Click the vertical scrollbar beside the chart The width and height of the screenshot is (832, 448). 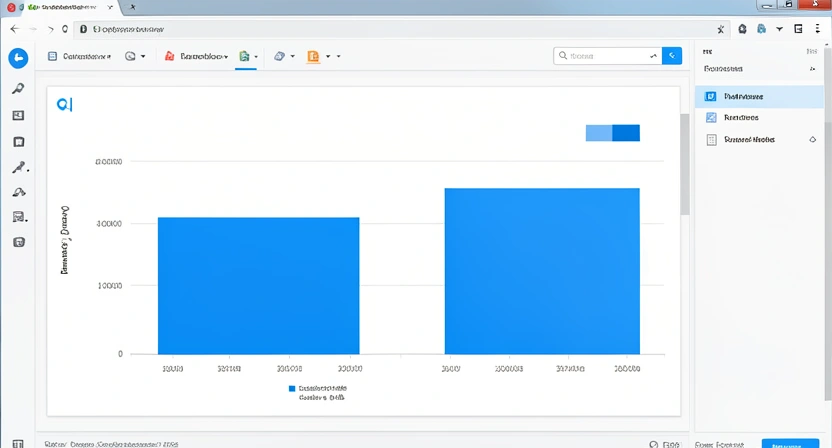[685, 165]
